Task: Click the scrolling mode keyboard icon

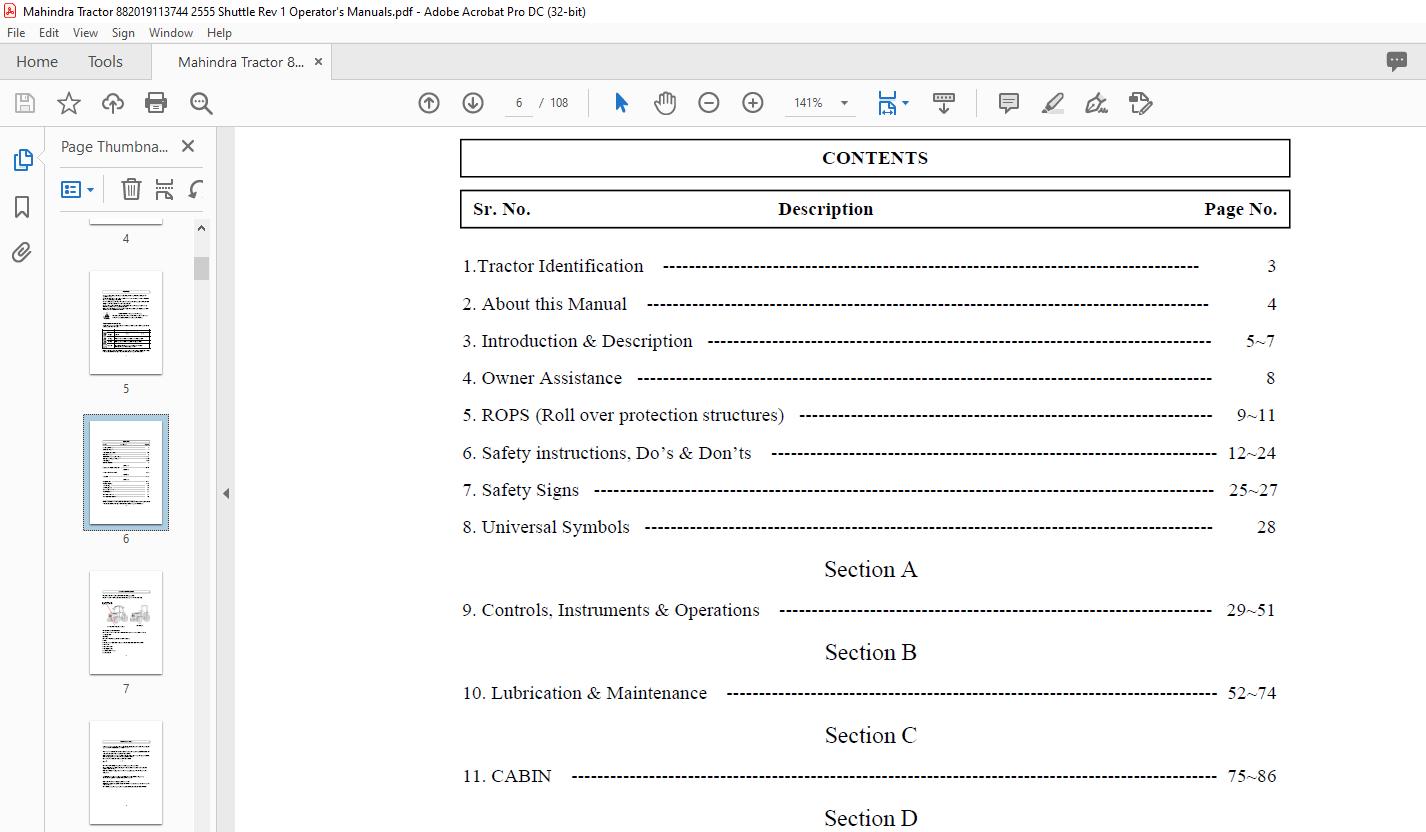Action: point(944,103)
